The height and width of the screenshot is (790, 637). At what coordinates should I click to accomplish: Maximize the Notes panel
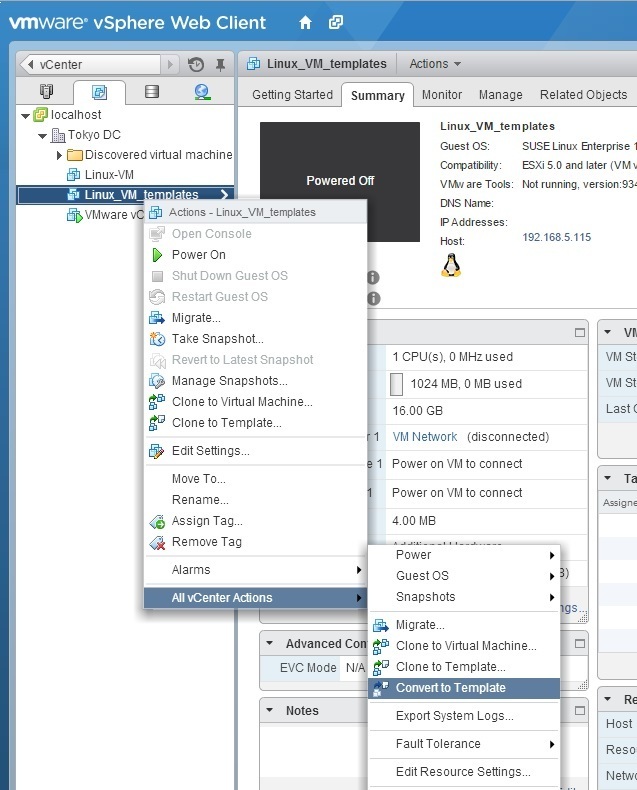(x=580, y=710)
